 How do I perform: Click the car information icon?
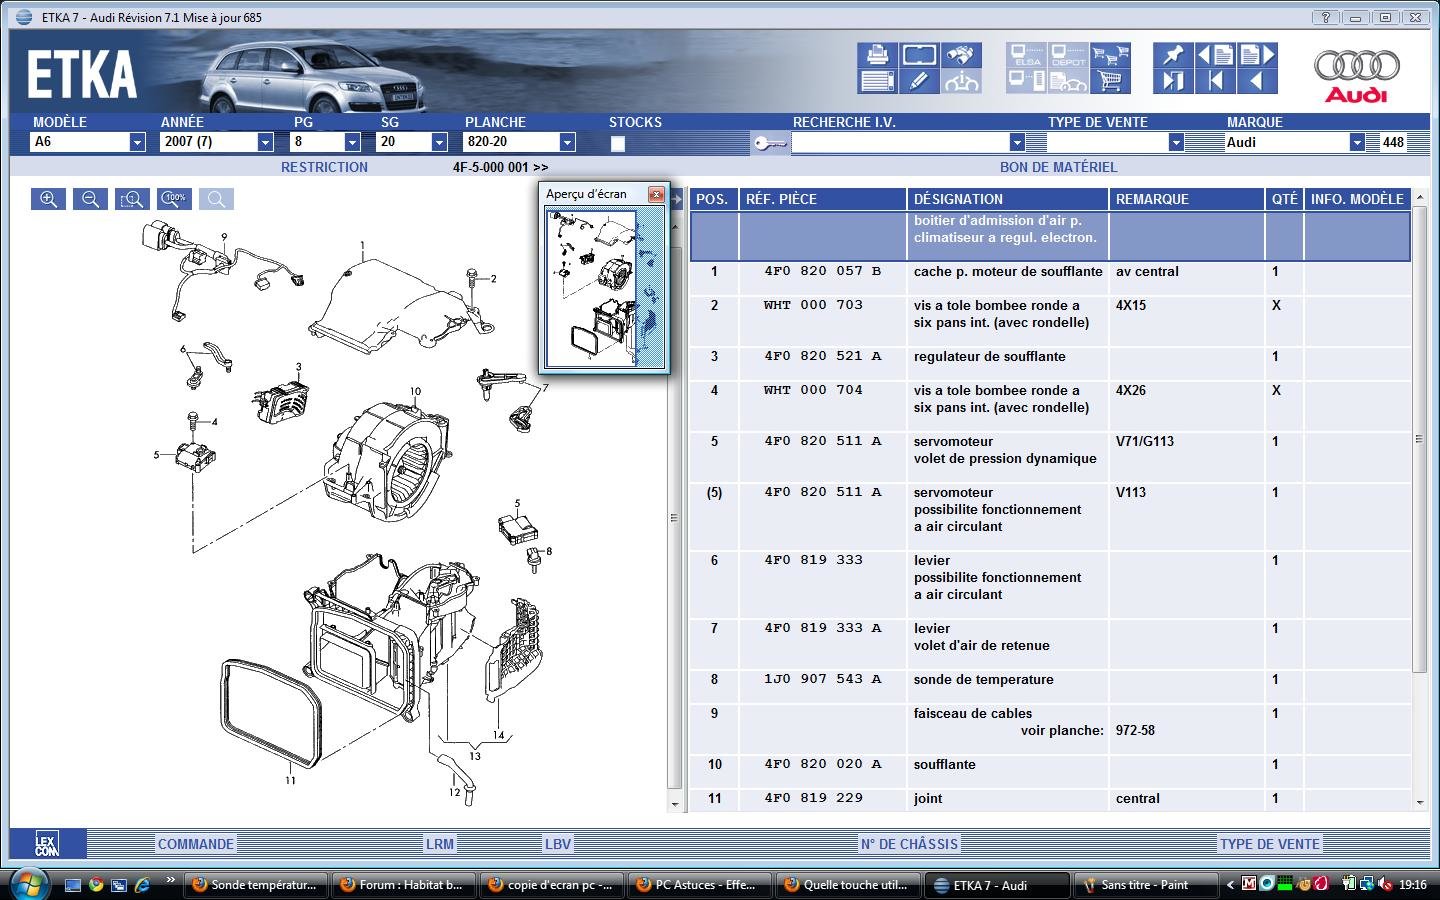[961, 81]
